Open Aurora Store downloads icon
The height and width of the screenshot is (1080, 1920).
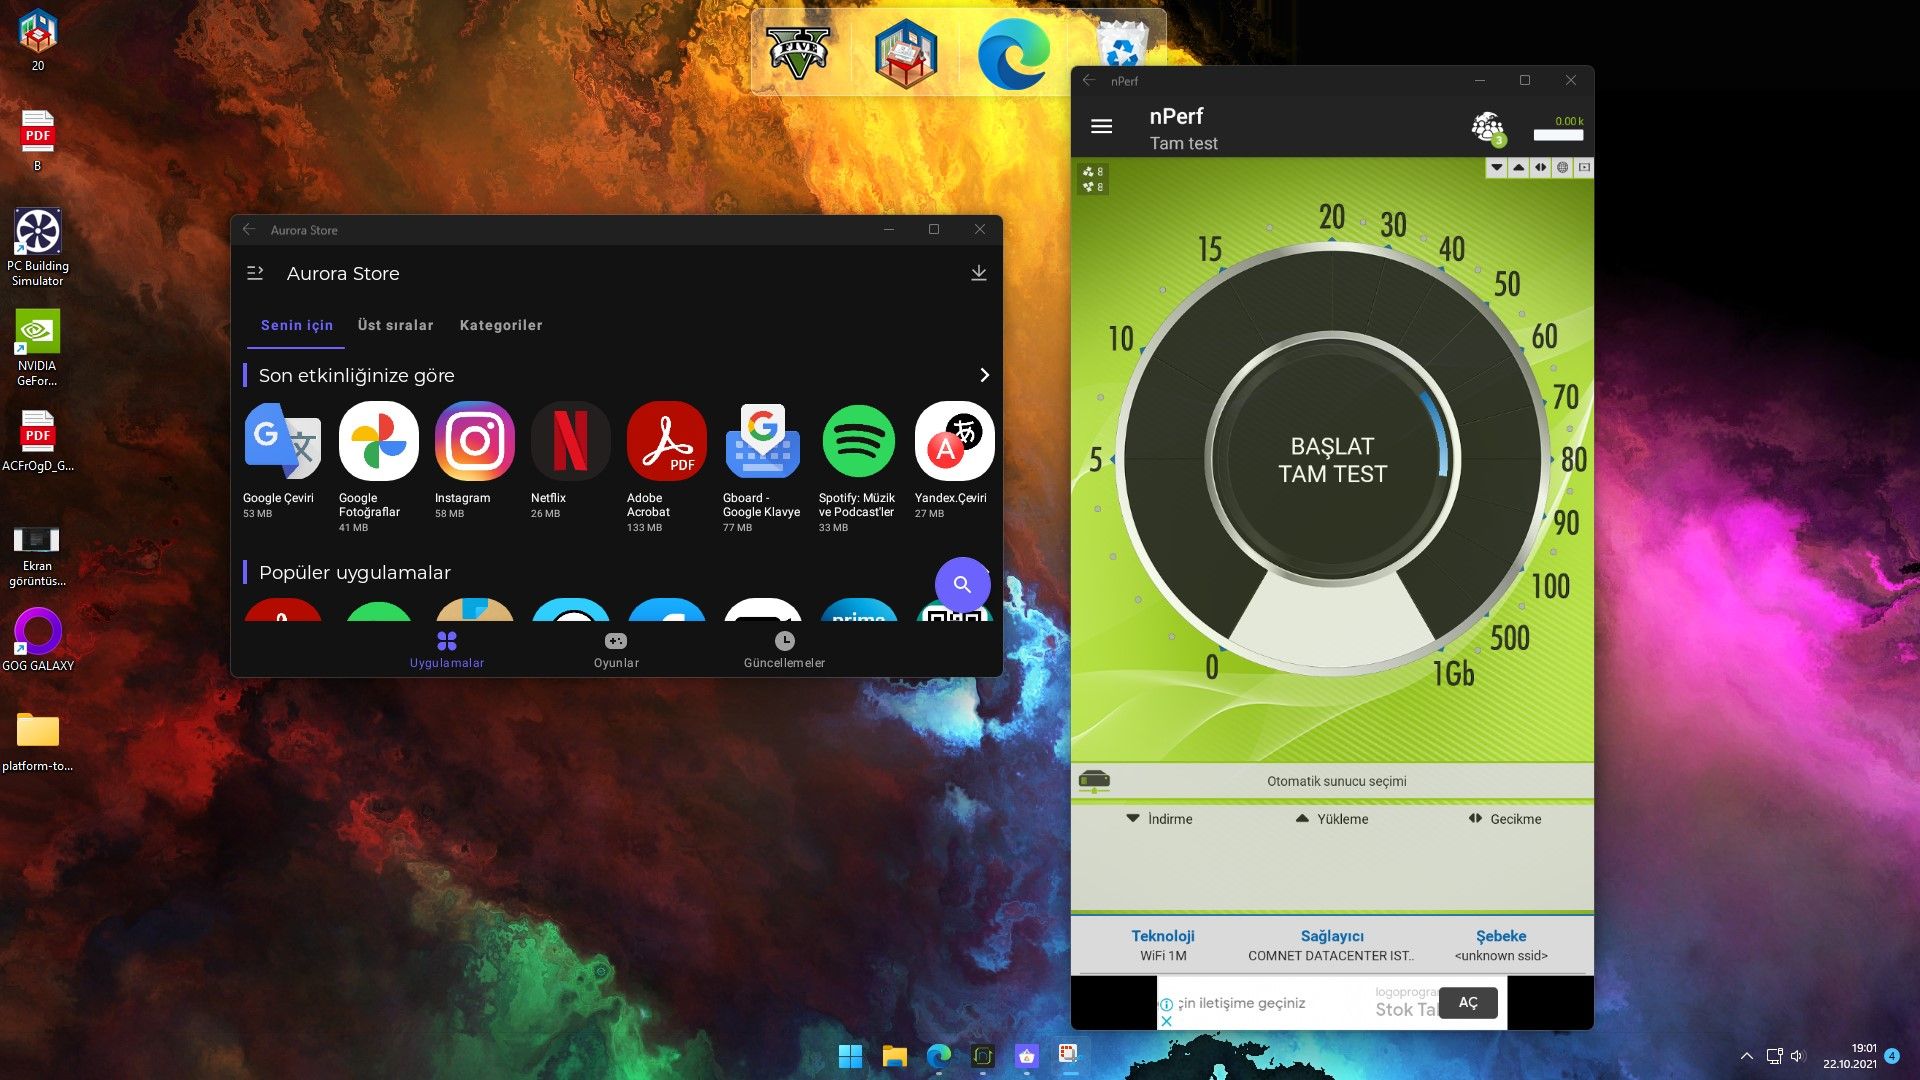[978, 273]
